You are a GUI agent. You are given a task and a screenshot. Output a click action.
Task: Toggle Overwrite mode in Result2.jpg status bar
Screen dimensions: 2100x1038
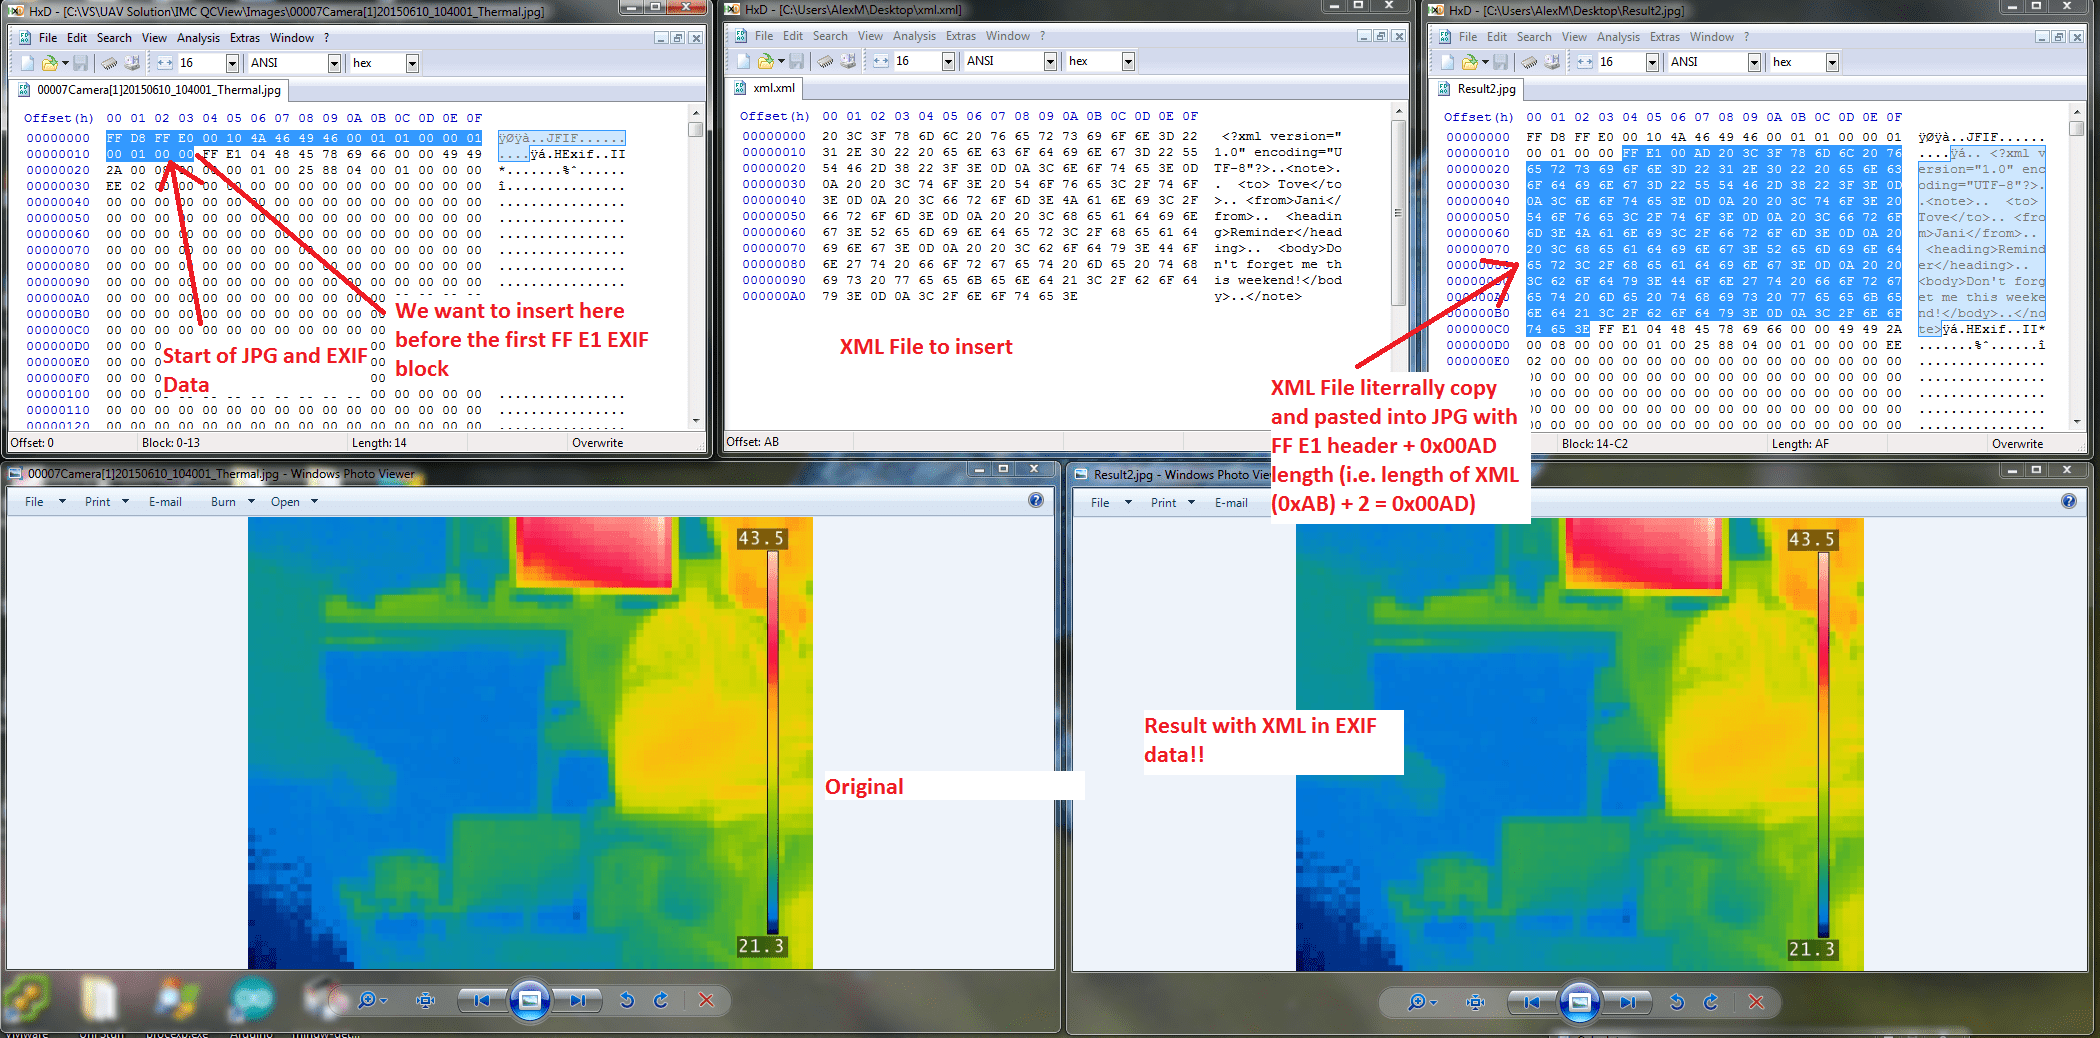2018,443
